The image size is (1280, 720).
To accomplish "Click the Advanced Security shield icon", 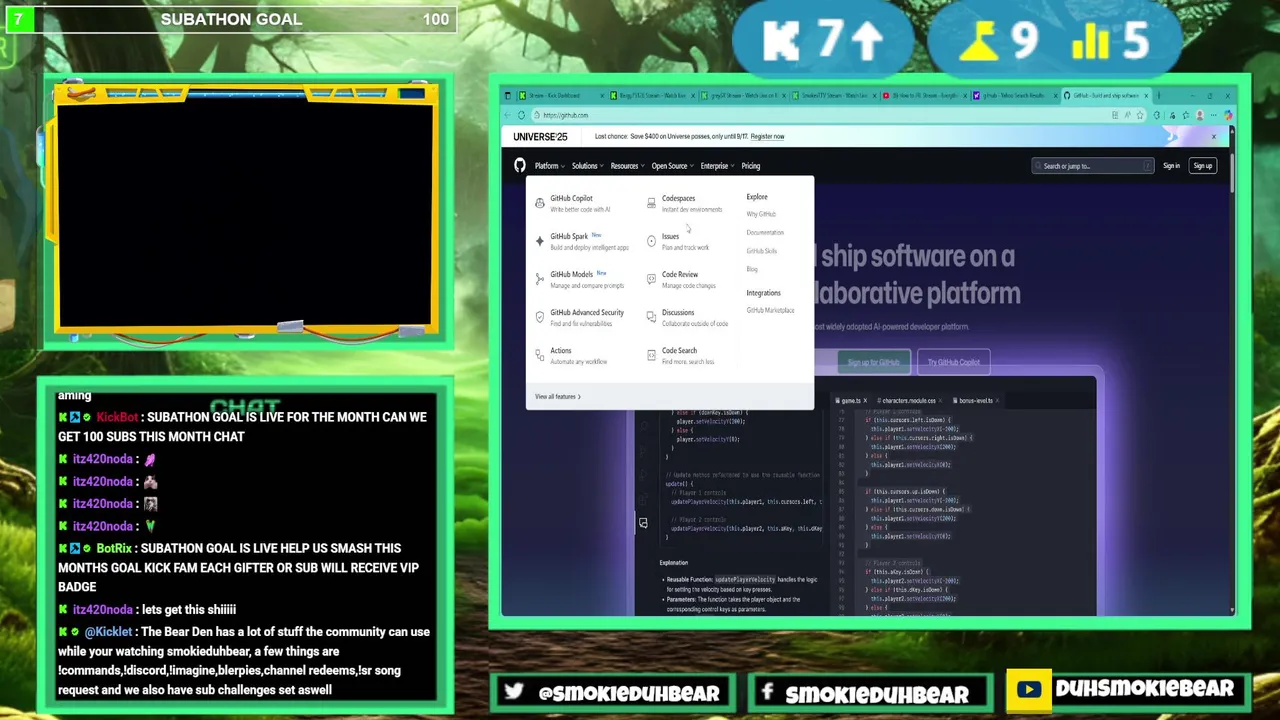I will pos(540,317).
